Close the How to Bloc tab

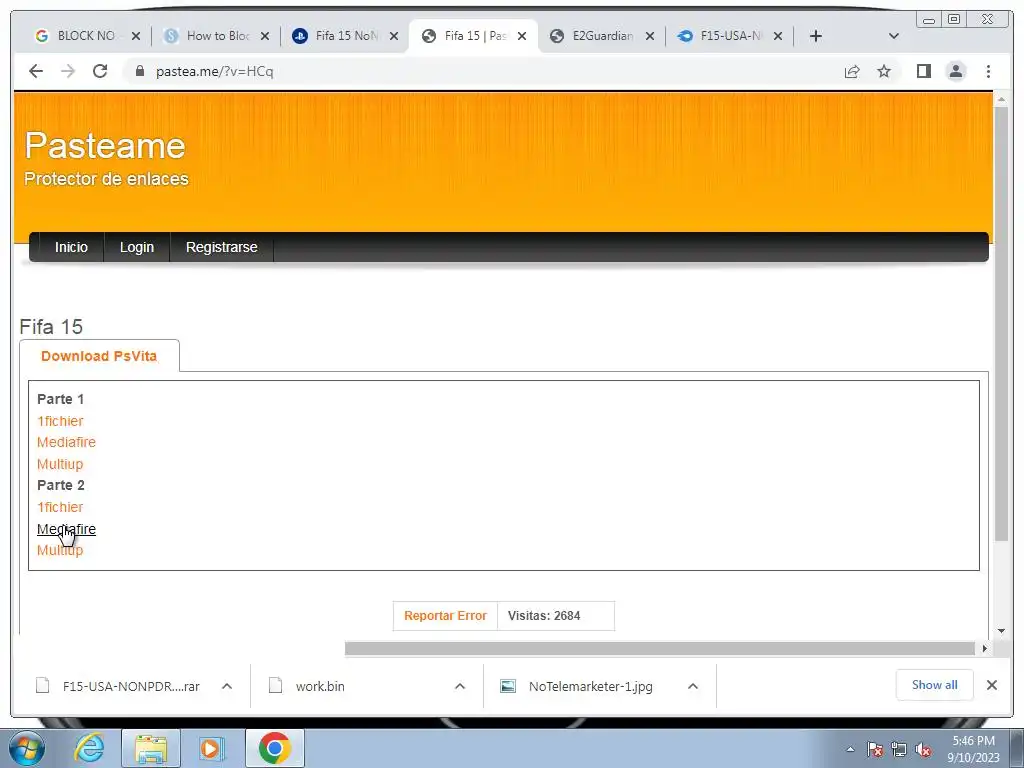264,36
